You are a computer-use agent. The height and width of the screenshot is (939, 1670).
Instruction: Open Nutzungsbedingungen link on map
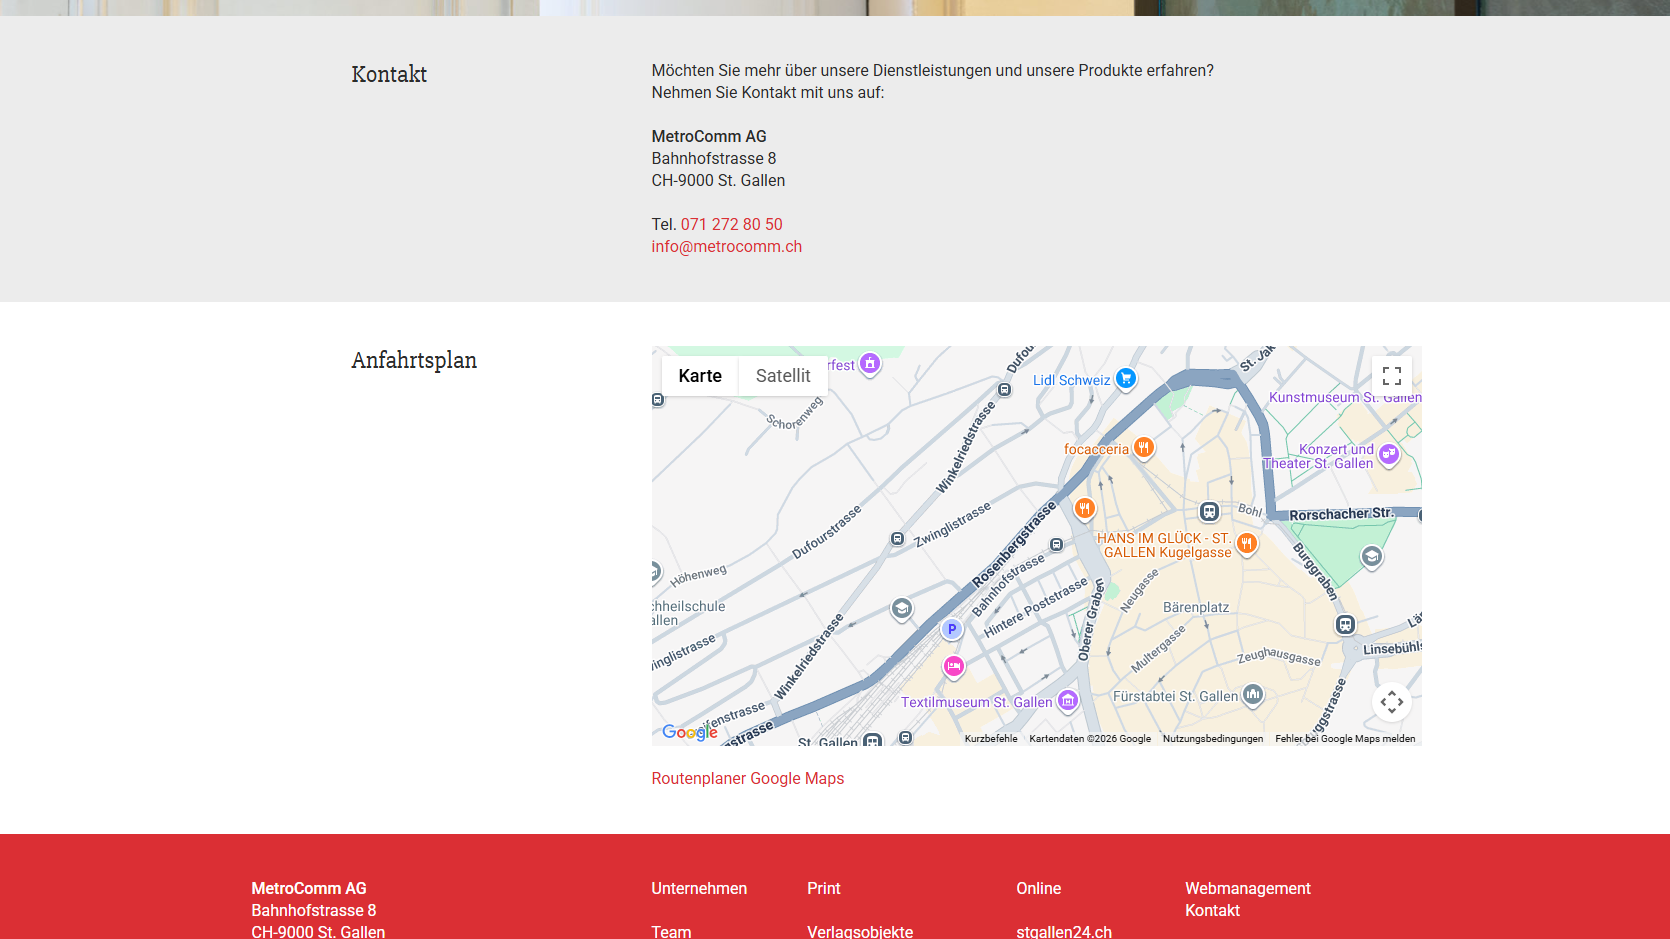[x=1213, y=739]
